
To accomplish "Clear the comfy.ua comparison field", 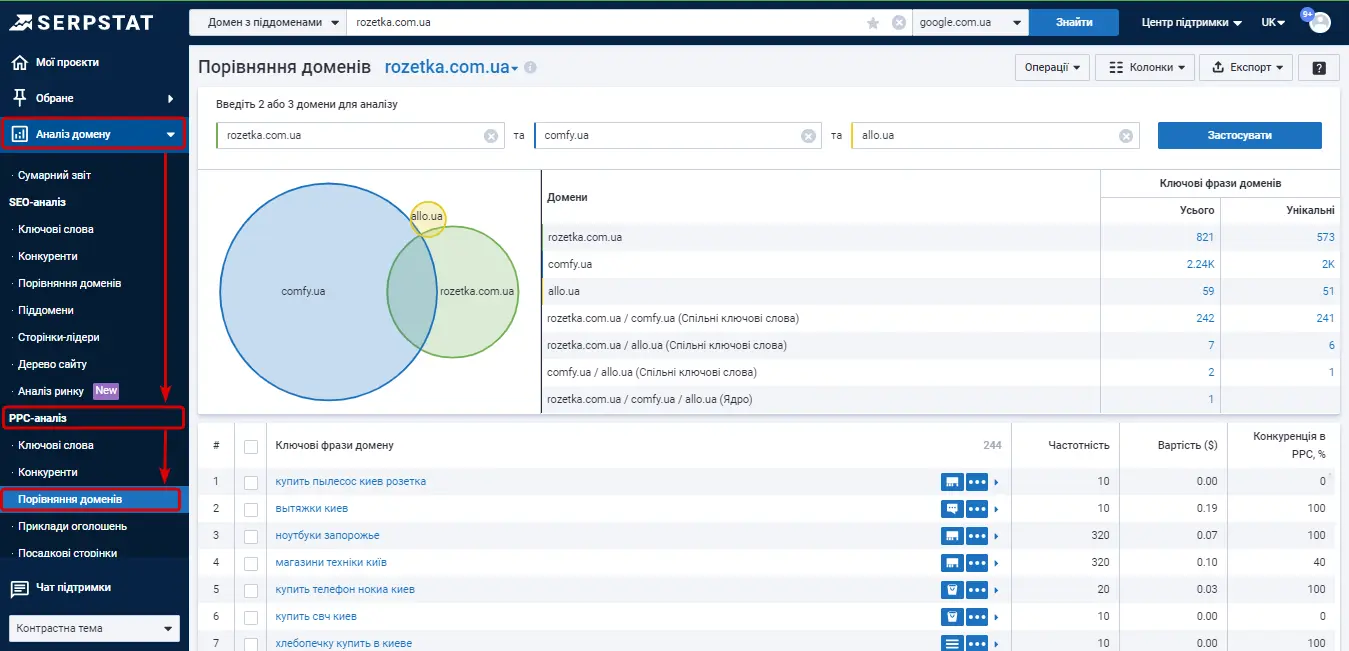I will [x=808, y=136].
